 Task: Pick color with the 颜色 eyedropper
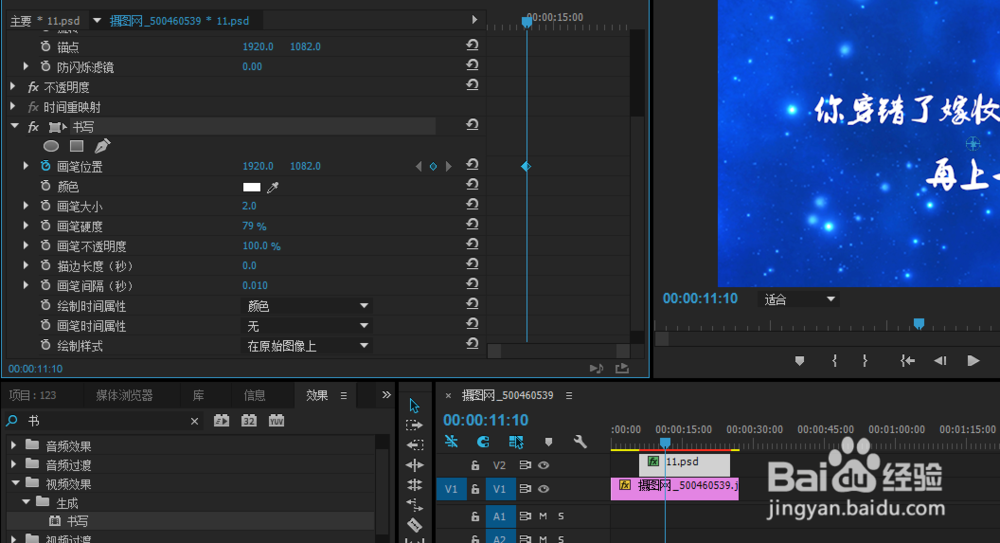[x=273, y=187]
